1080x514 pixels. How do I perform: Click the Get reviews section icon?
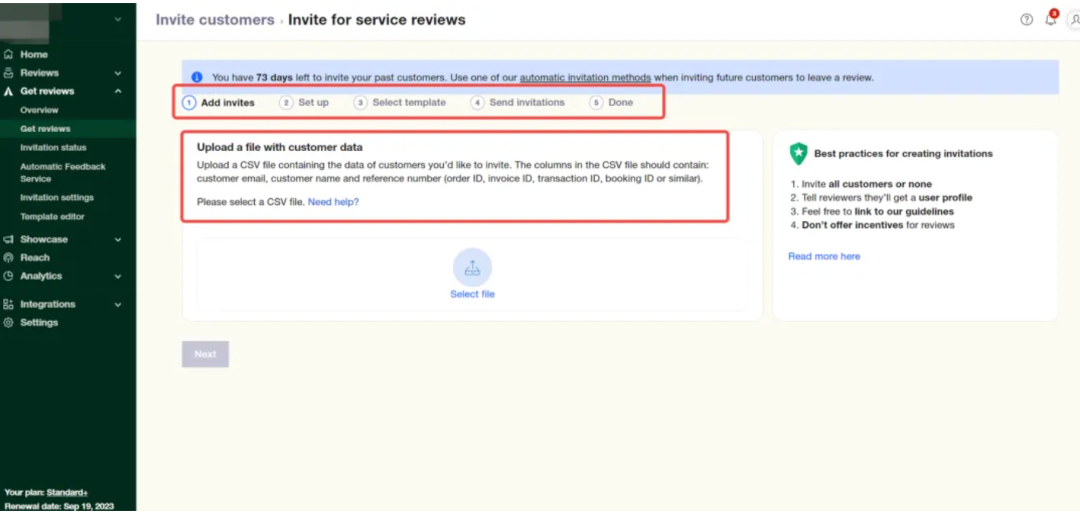click(8, 91)
